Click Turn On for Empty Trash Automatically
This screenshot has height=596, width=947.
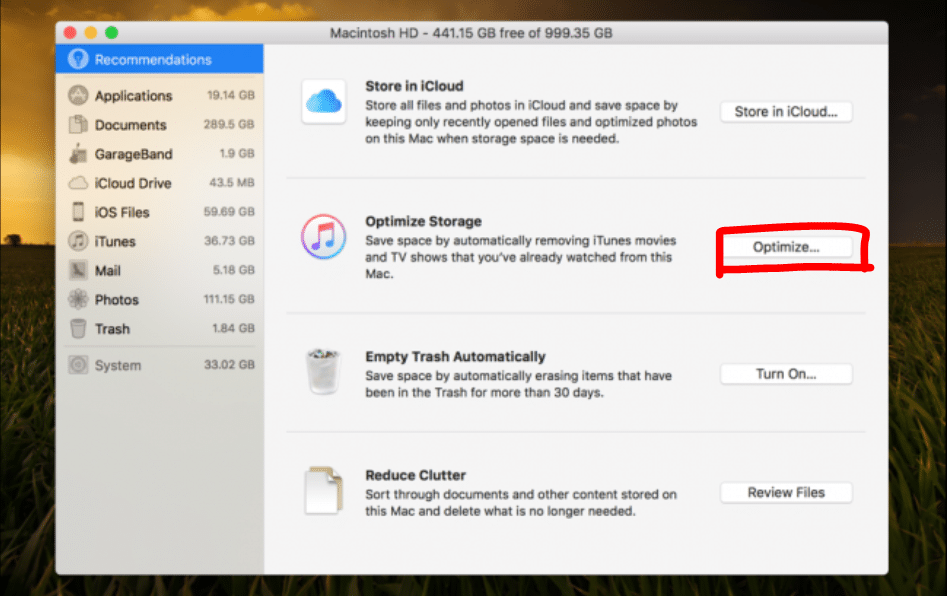click(x=785, y=373)
